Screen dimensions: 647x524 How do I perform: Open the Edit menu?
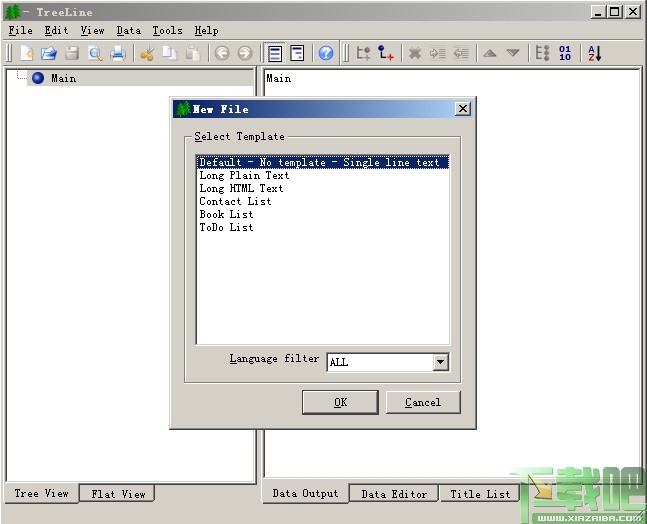coord(56,31)
